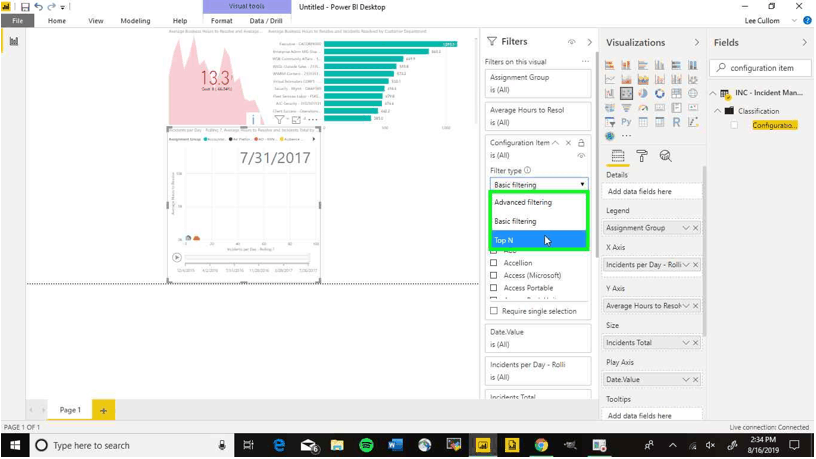Clear the Configuration Item filter

(568, 143)
